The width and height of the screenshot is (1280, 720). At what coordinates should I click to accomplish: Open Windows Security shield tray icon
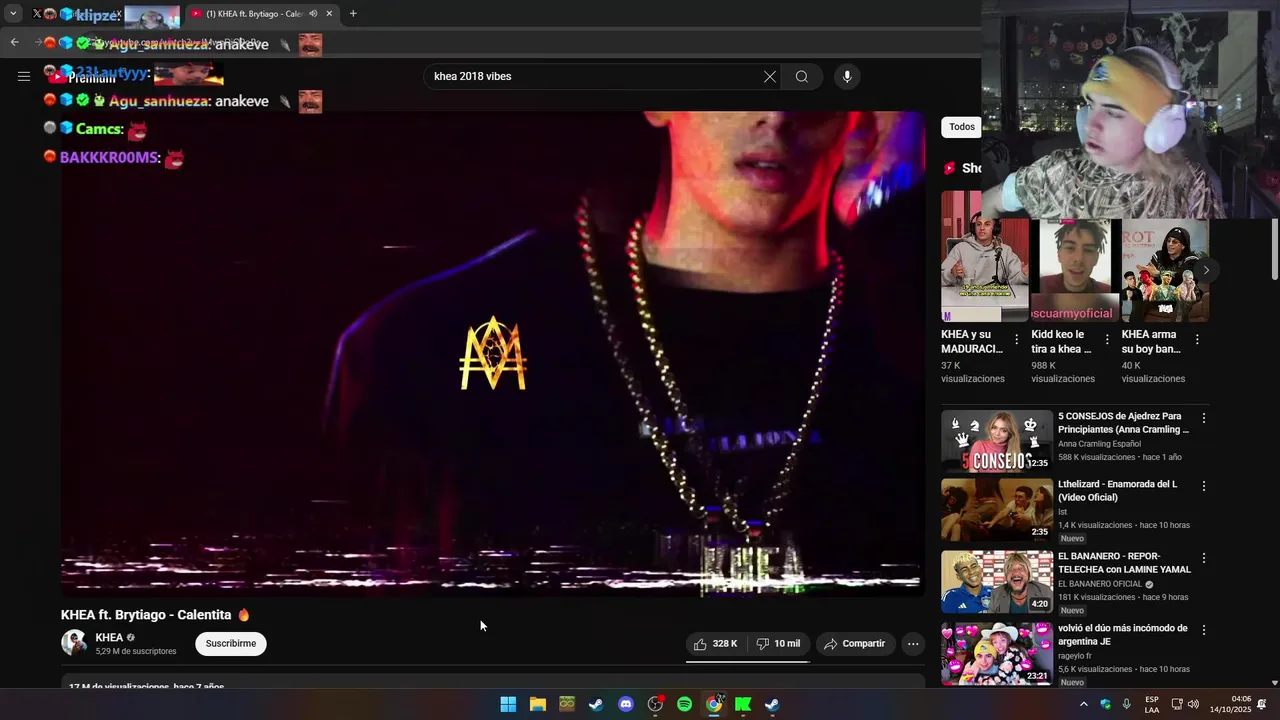[1105, 704]
